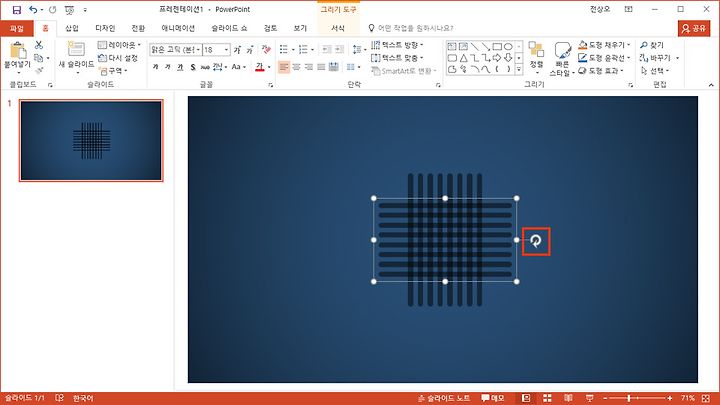Click the Undo arrow in the title bar

click(33, 9)
